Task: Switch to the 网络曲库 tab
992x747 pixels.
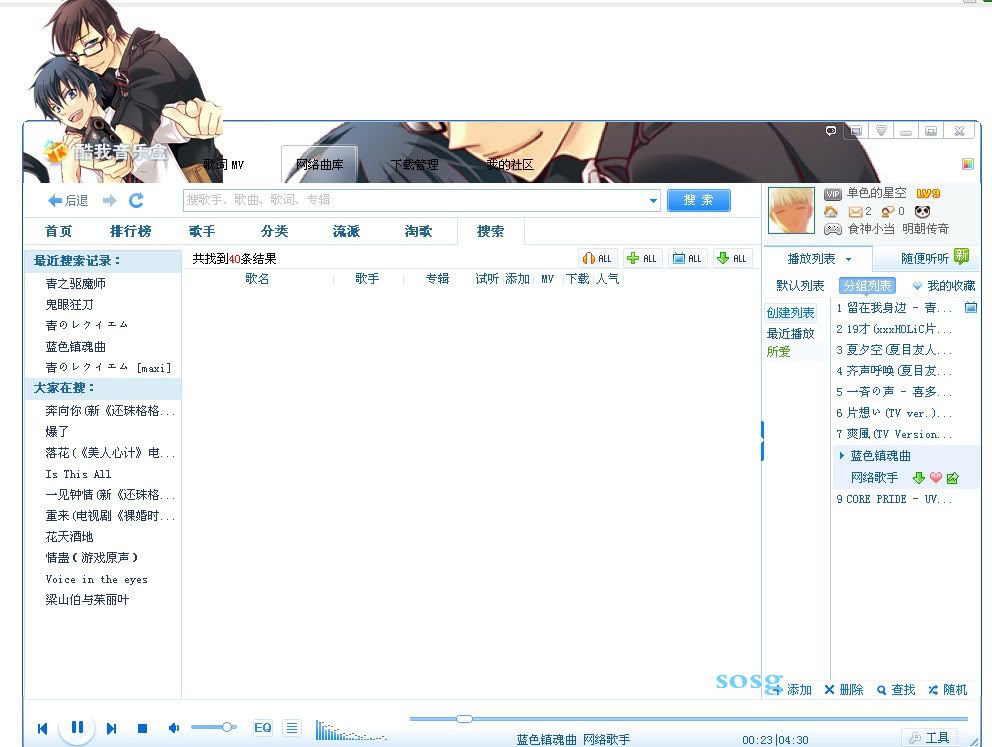Action: pos(319,164)
